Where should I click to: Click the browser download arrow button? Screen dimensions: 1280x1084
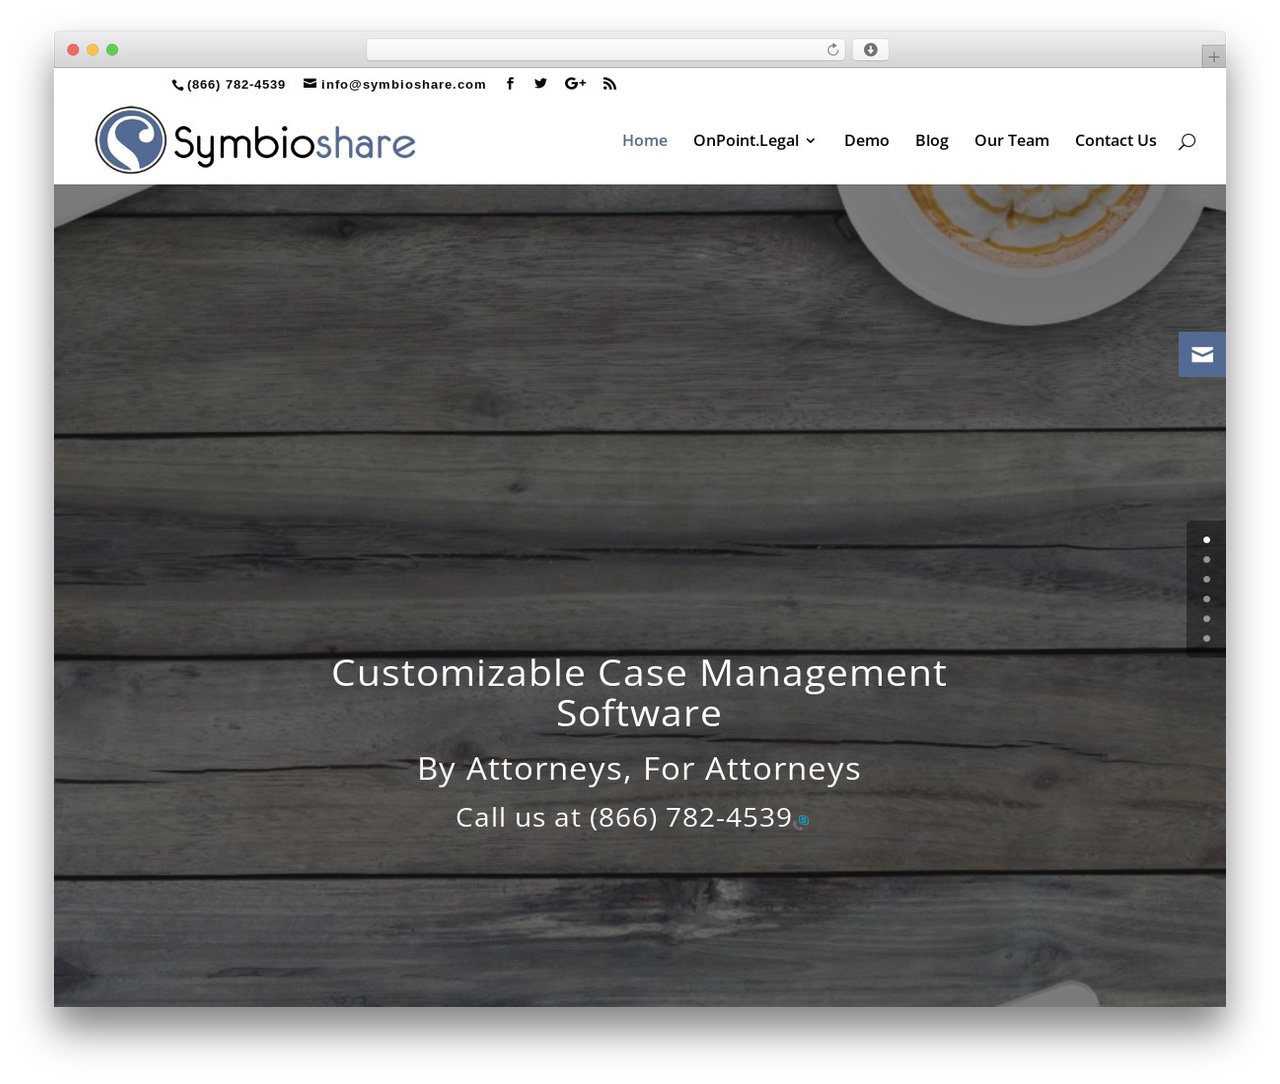point(871,50)
